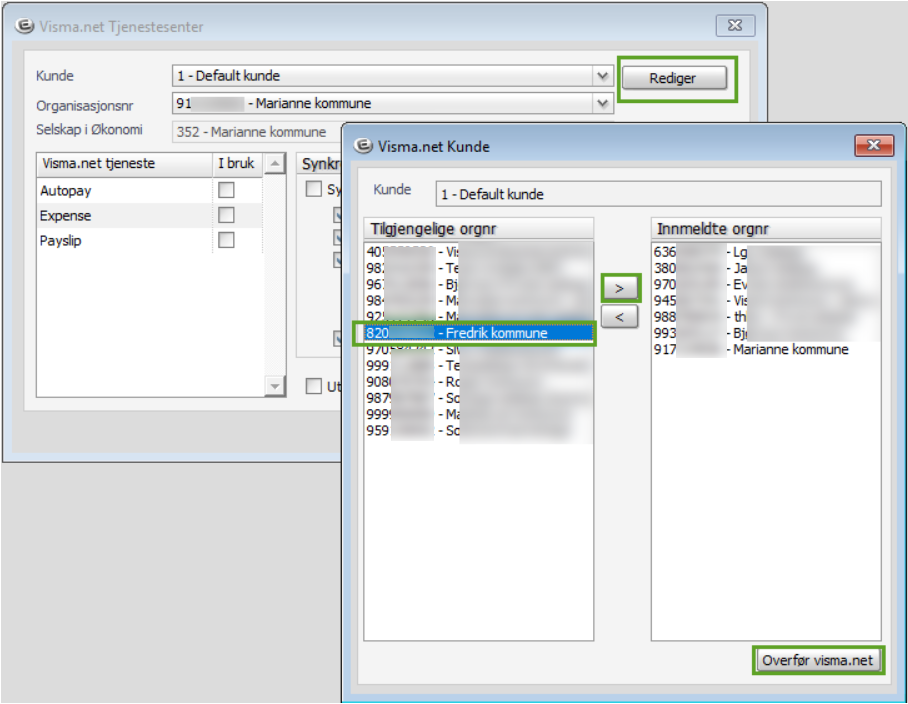Open the Kunde dropdown in Tjenestesenter
This screenshot has height=704, width=908.
point(602,76)
